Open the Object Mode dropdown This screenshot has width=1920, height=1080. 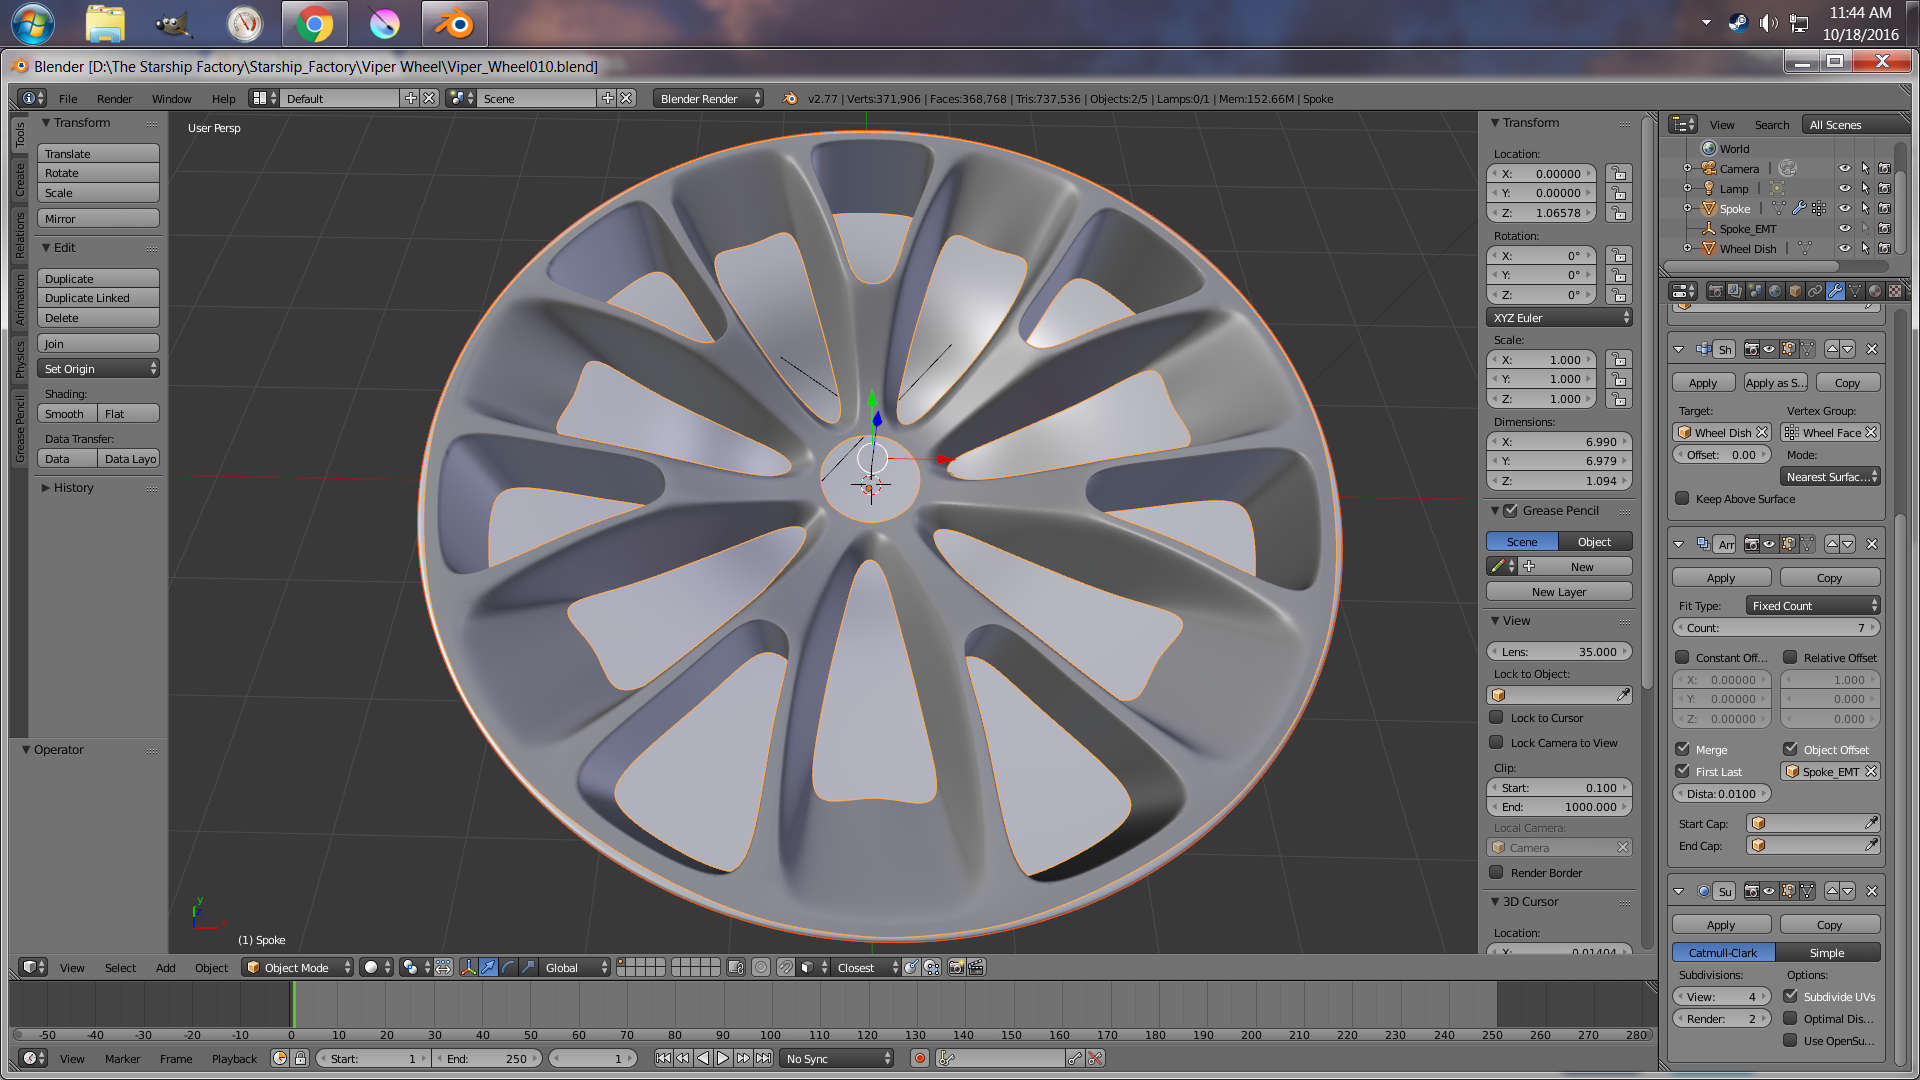pyautogui.click(x=298, y=967)
